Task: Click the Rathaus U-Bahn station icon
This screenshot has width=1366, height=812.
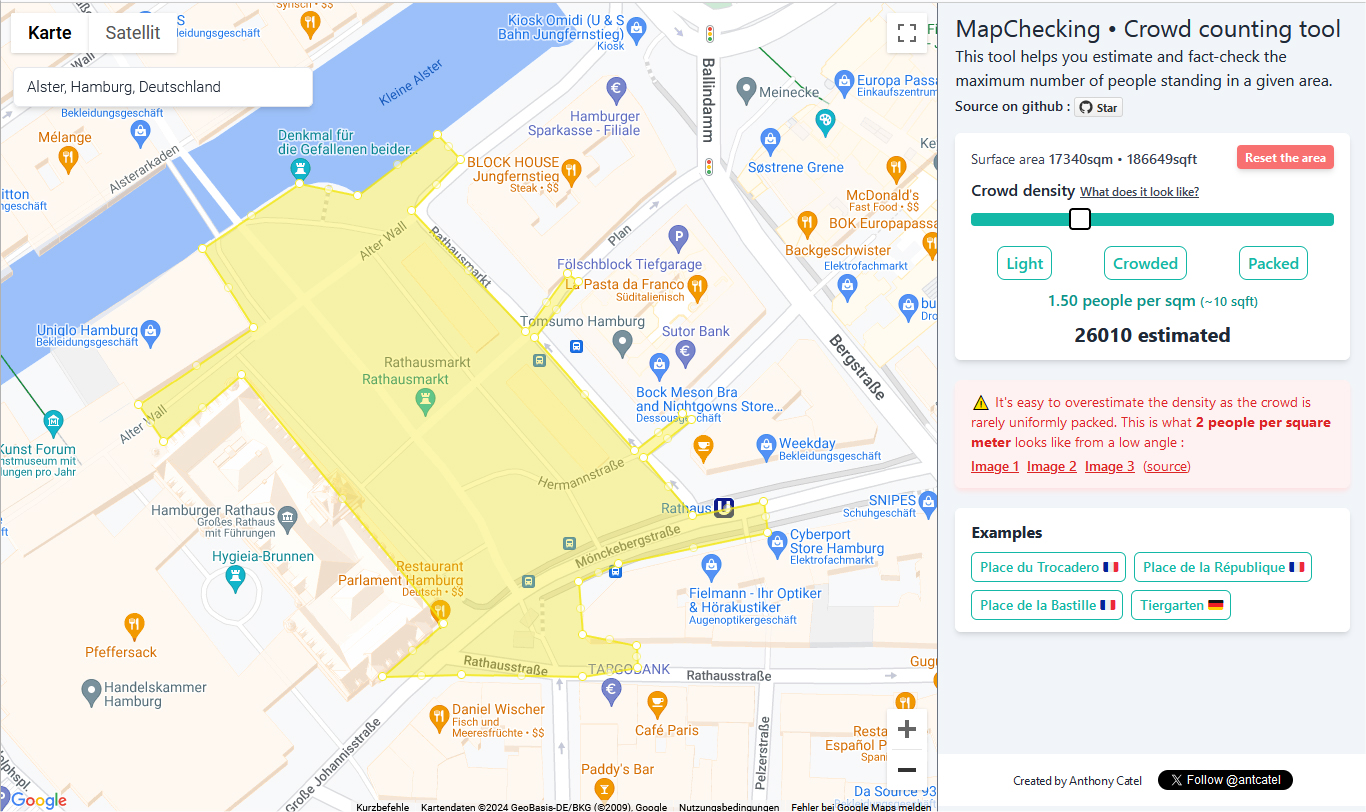Action: coord(724,508)
